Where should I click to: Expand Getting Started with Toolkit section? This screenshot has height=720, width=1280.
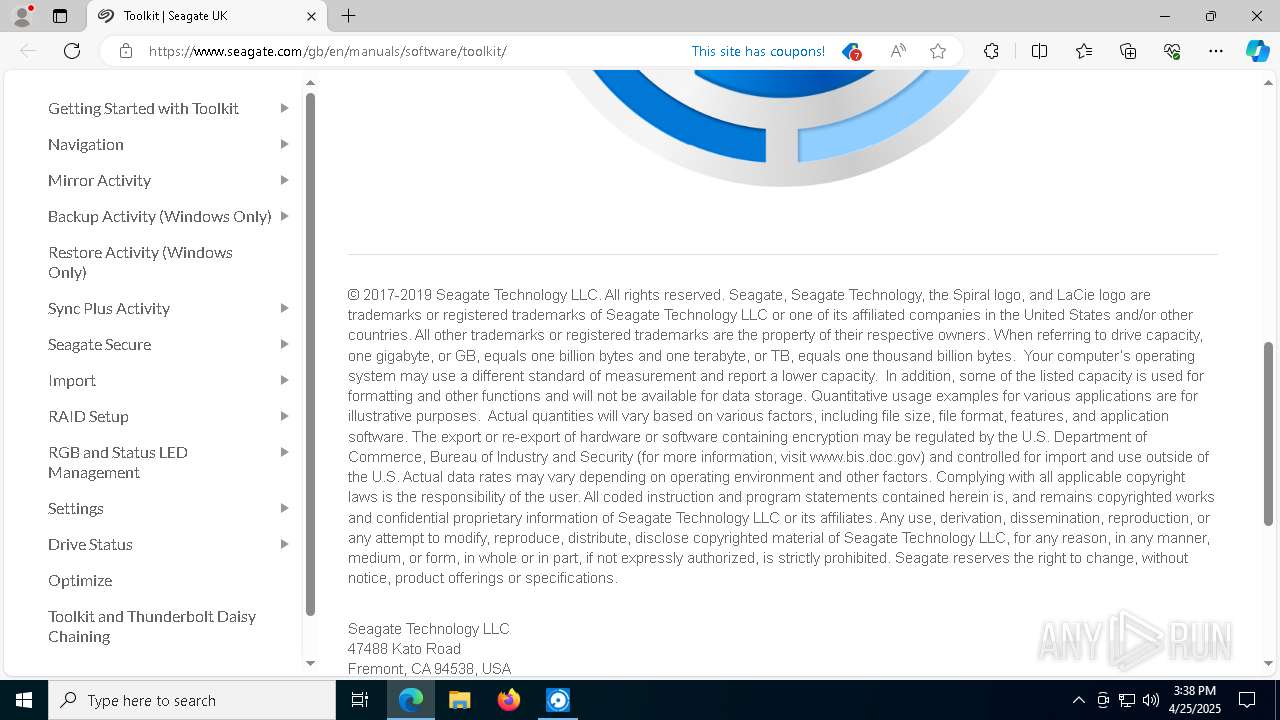pos(285,108)
